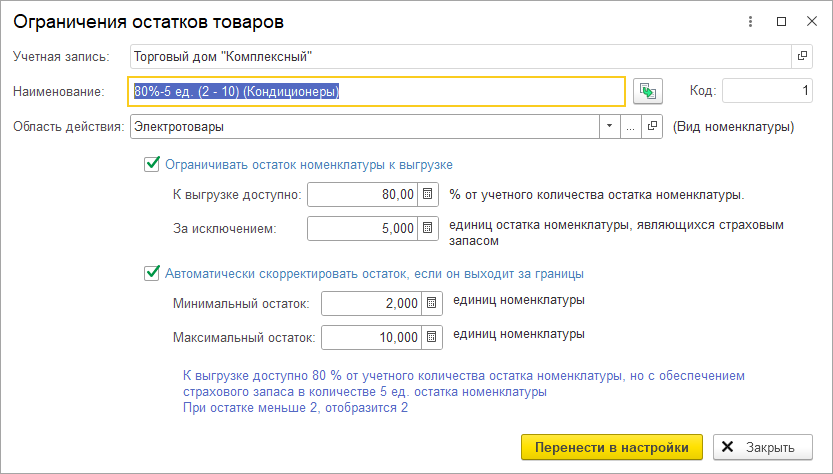Open Учетная запись record via open icon
Screen dimensions: 833x474
tap(802, 56)
